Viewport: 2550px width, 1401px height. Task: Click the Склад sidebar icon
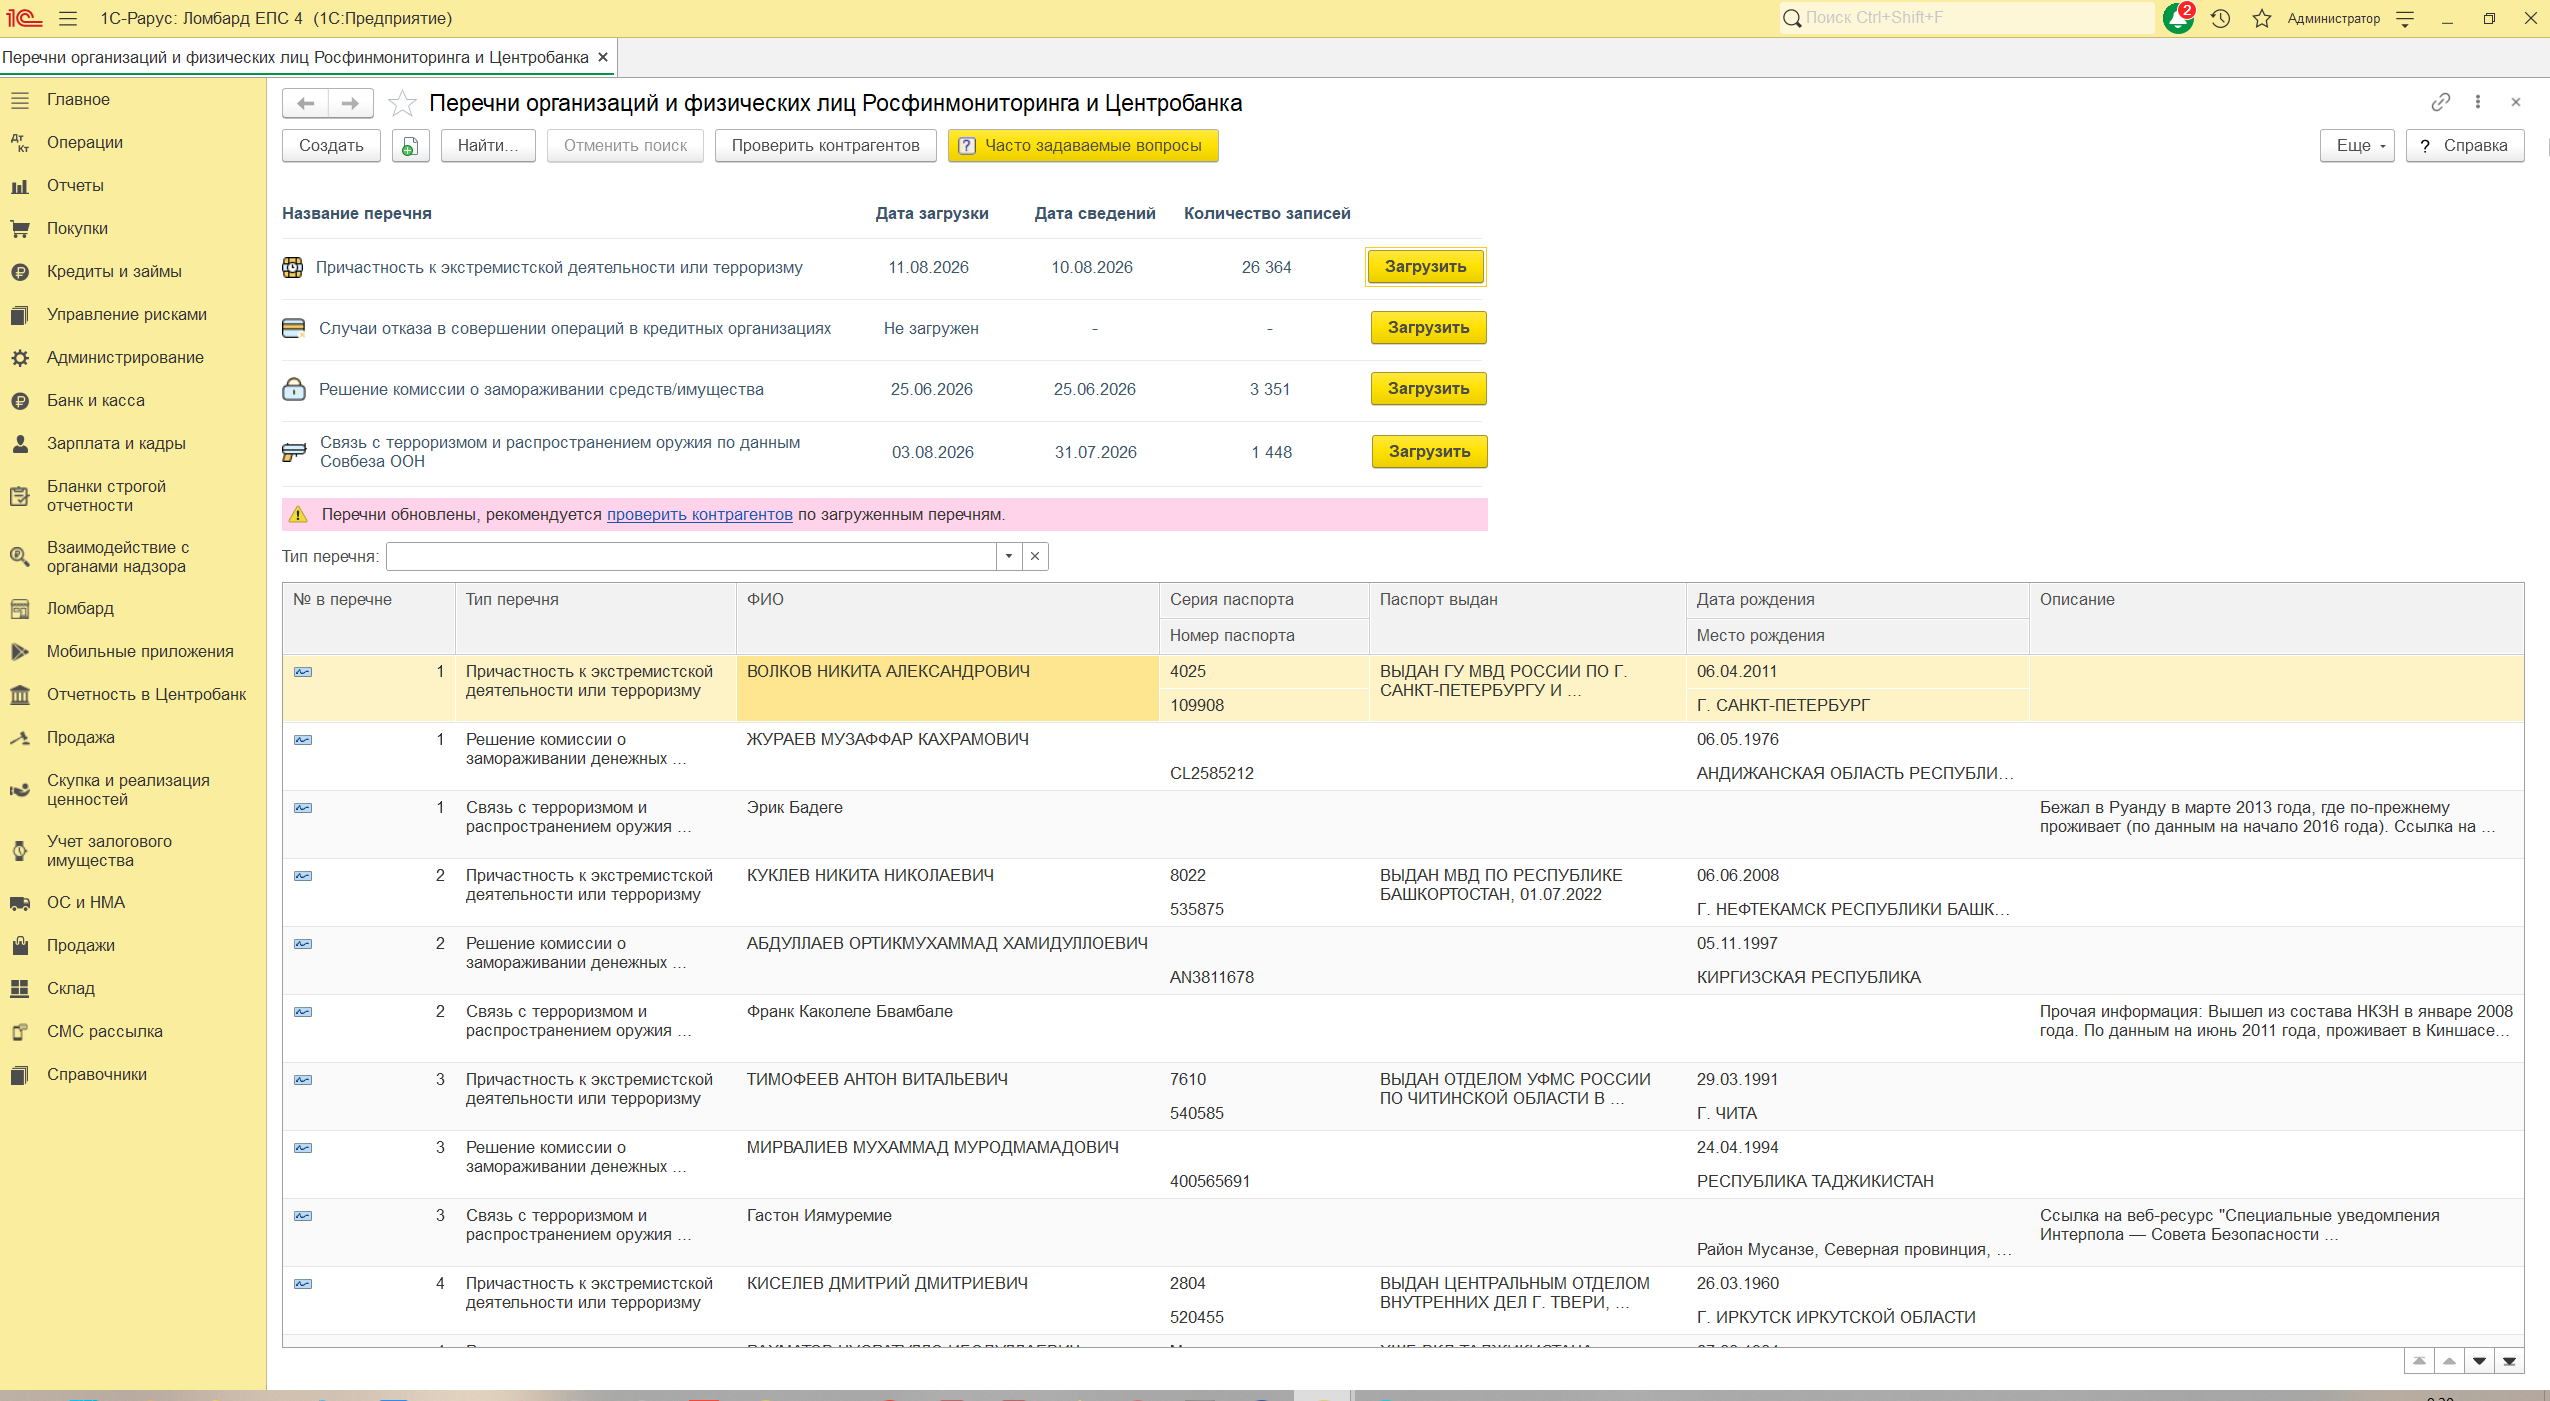click(x=20, y=989)
